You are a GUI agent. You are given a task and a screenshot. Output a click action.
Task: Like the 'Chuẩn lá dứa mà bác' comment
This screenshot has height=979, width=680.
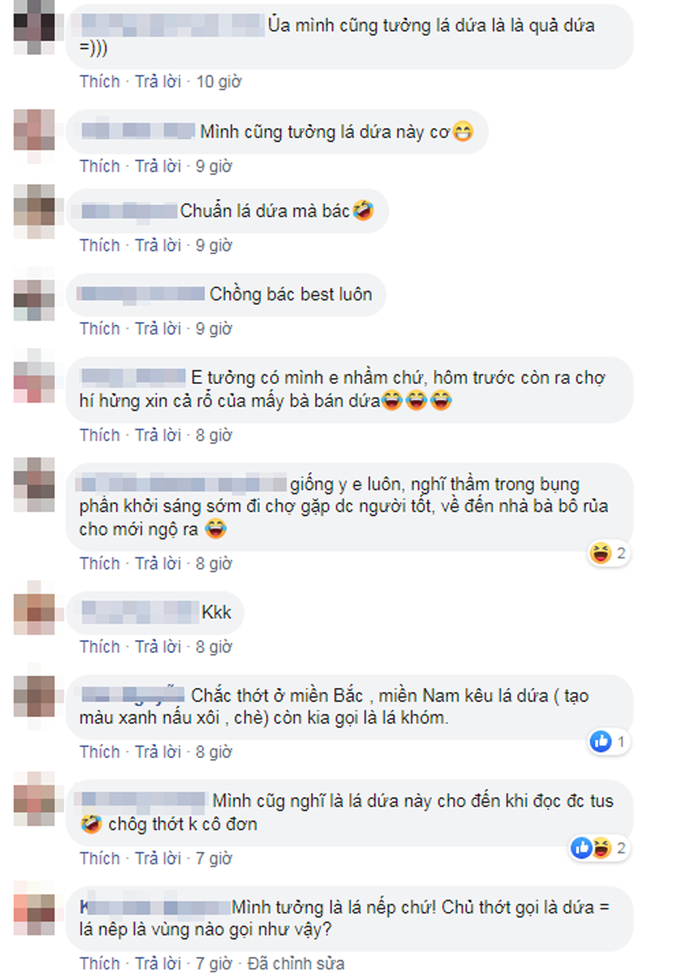(x=100, y=245)
